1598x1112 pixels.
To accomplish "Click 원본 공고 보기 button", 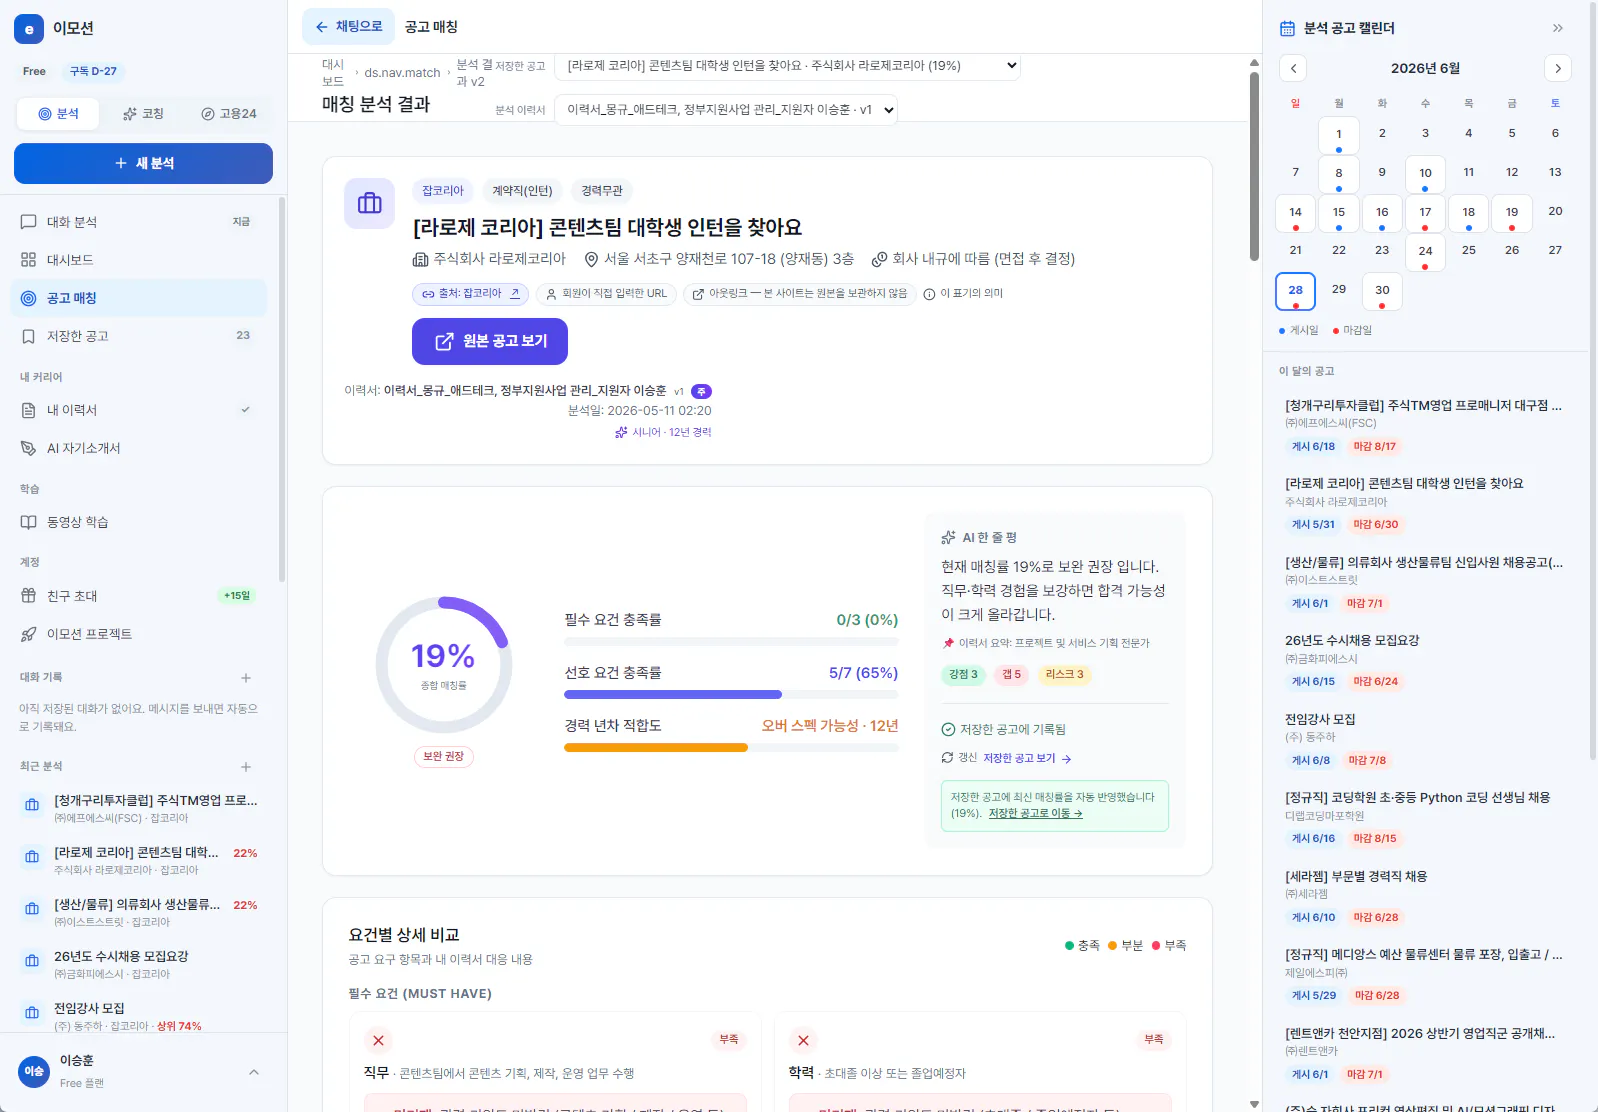I will (490, 341).
